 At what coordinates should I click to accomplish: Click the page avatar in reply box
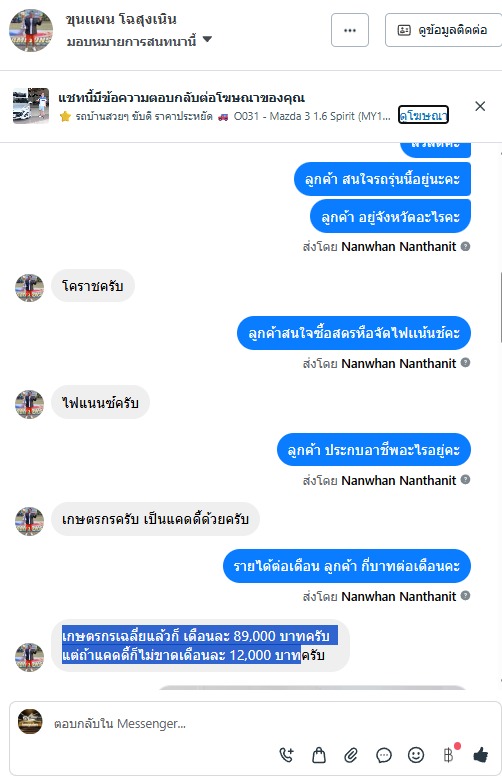[x=30, y=722]
